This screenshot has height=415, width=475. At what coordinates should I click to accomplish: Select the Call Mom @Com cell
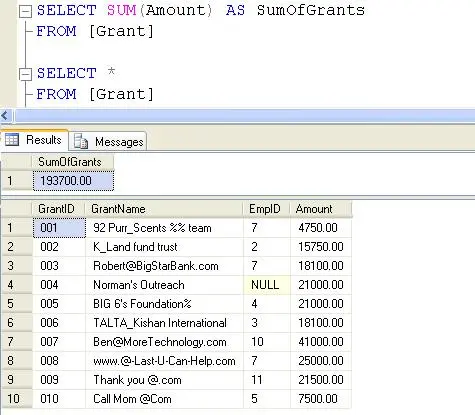coord(164,399)
